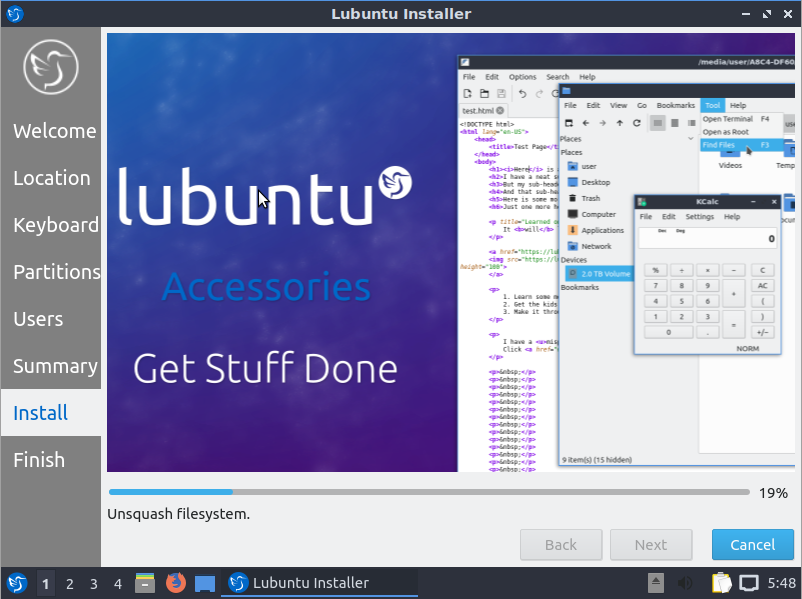Select the Partitions step in sidebar
Screen dimensions: 802x599
[x=56, y=272]
